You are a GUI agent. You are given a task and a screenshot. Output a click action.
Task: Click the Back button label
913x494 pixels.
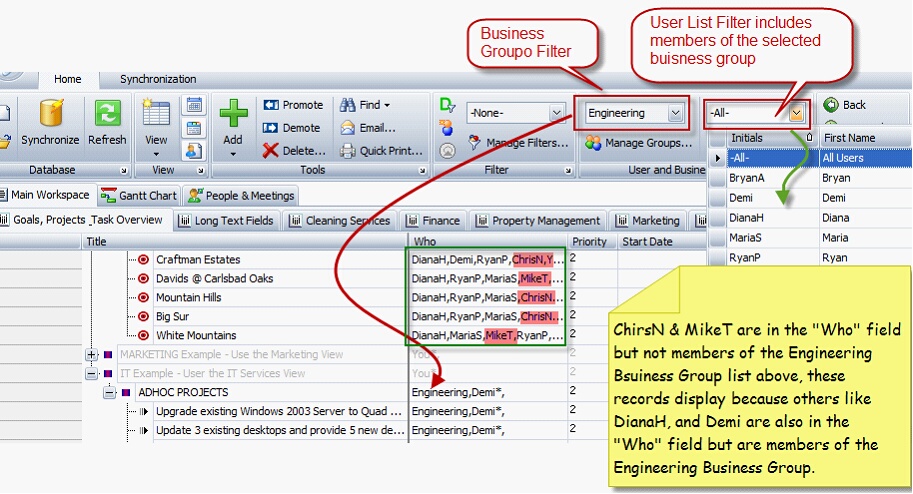tap(854, 105)
